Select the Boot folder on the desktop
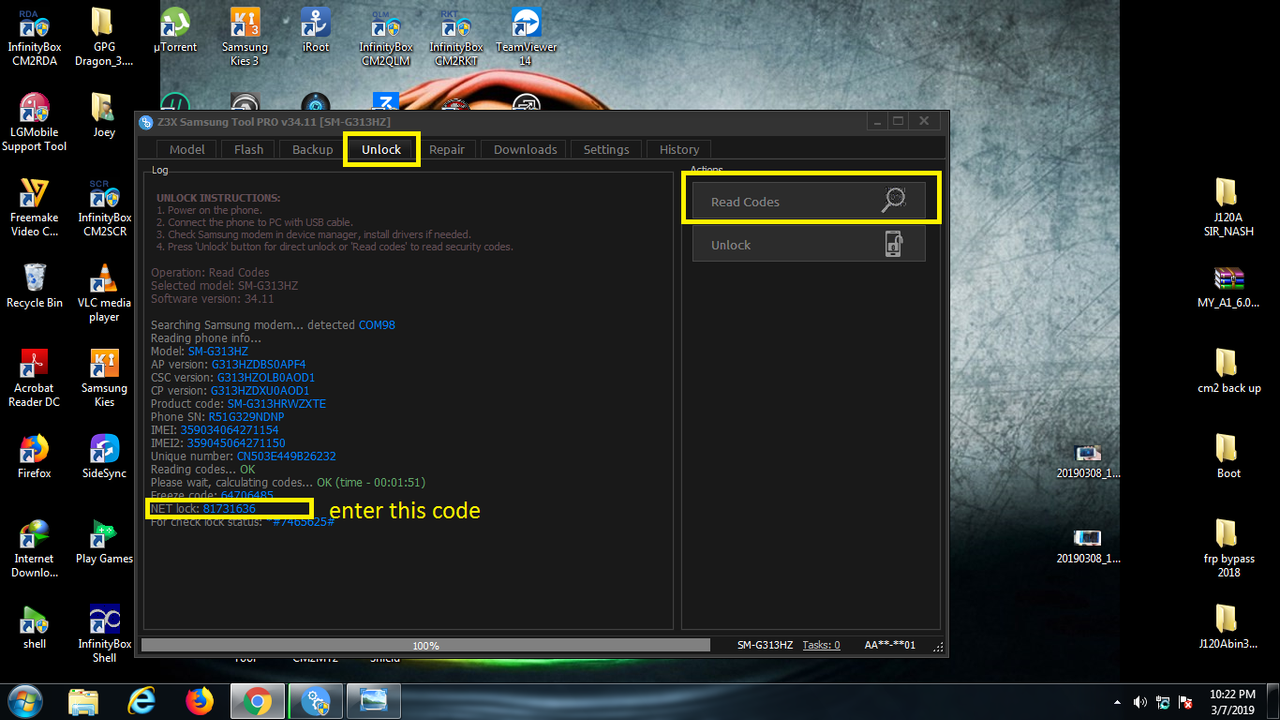Viewport: 1280px width, 720px height. pos(1228,457)
